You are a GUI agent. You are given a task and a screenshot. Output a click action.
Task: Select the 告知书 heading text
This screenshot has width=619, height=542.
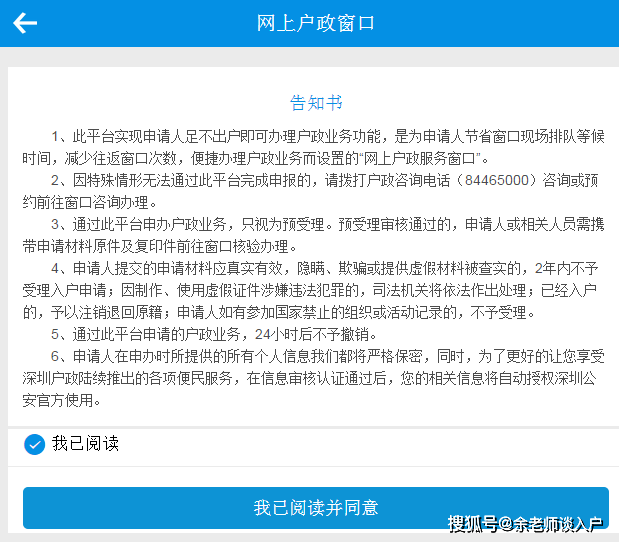(316, 103)
